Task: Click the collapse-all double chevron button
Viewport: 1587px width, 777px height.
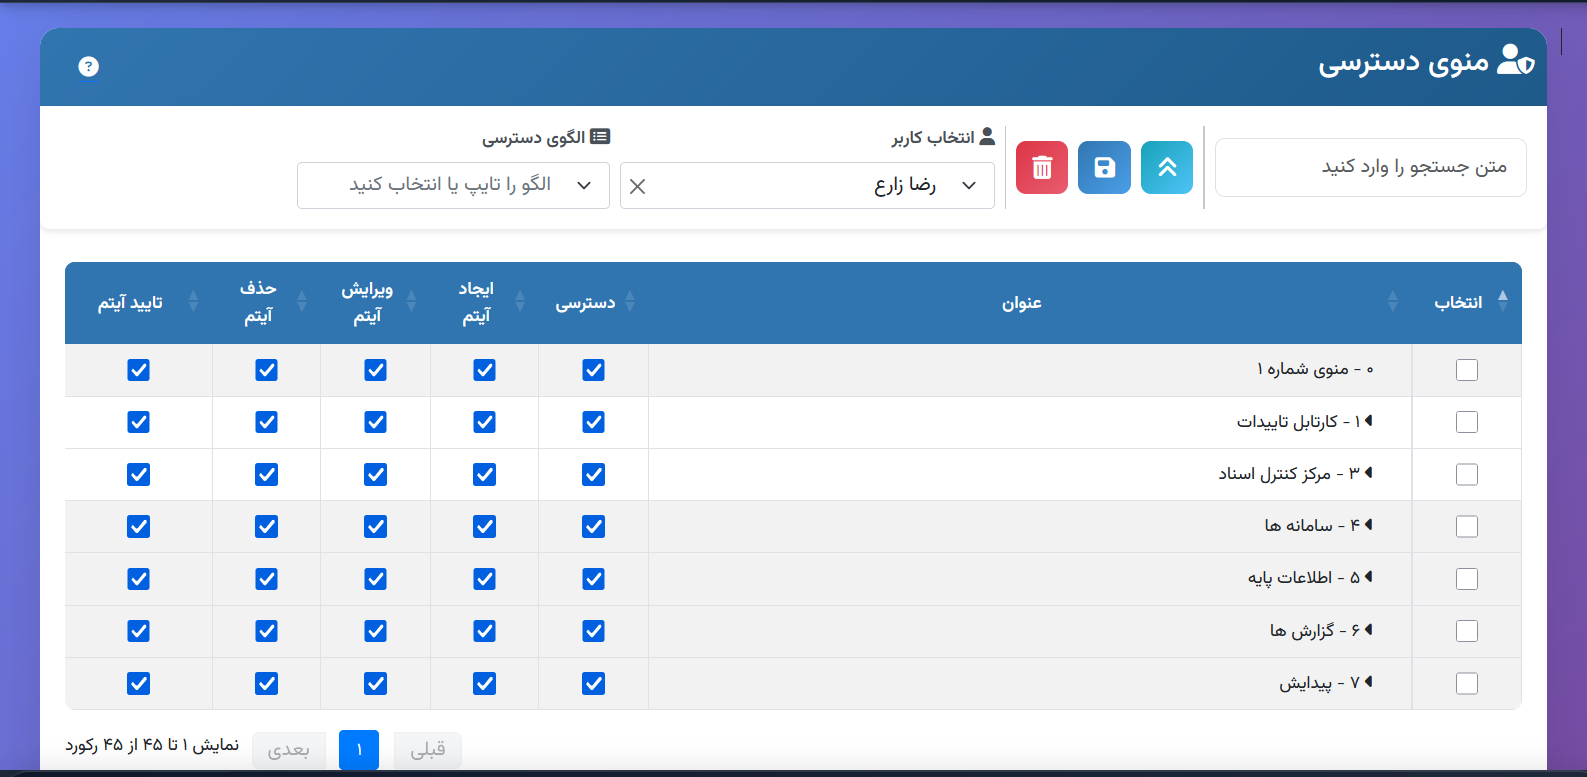Action: [1167, 167]
